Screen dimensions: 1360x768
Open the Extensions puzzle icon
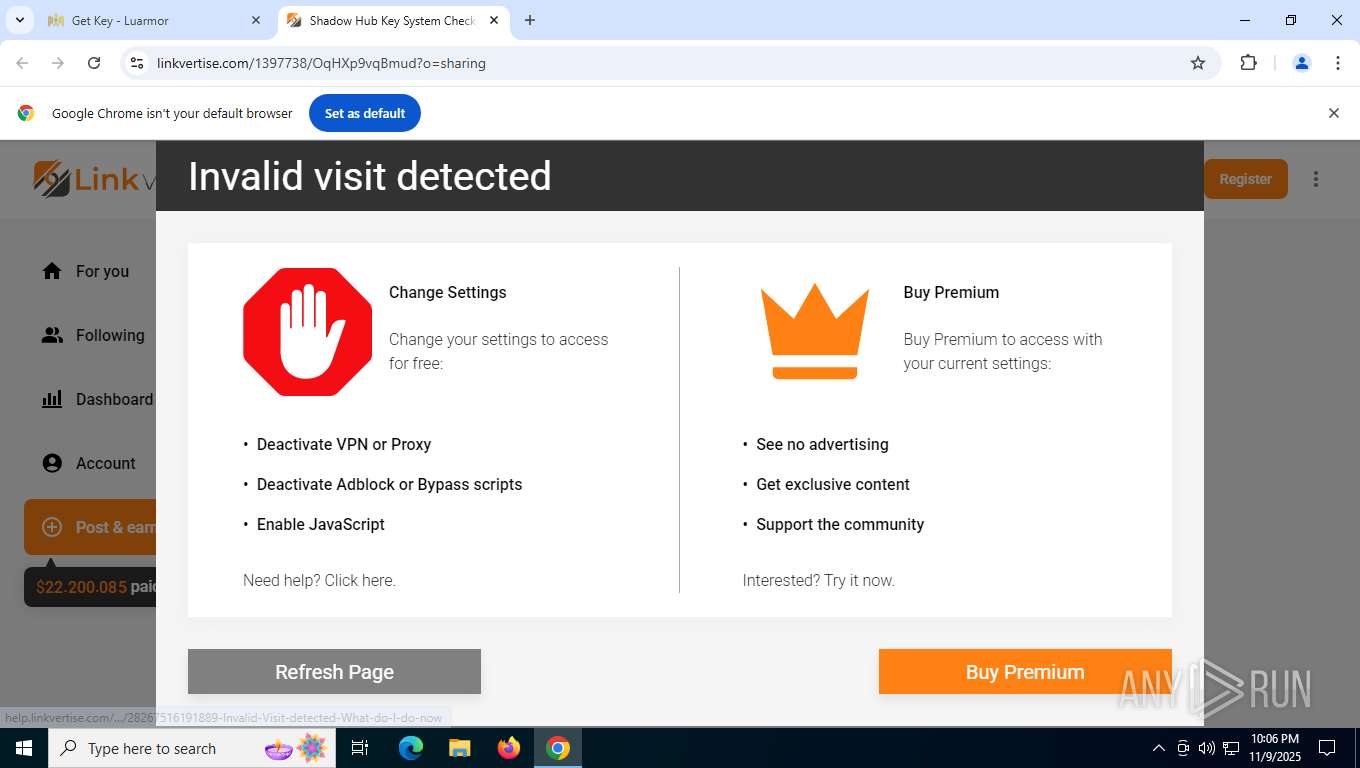1248,63
